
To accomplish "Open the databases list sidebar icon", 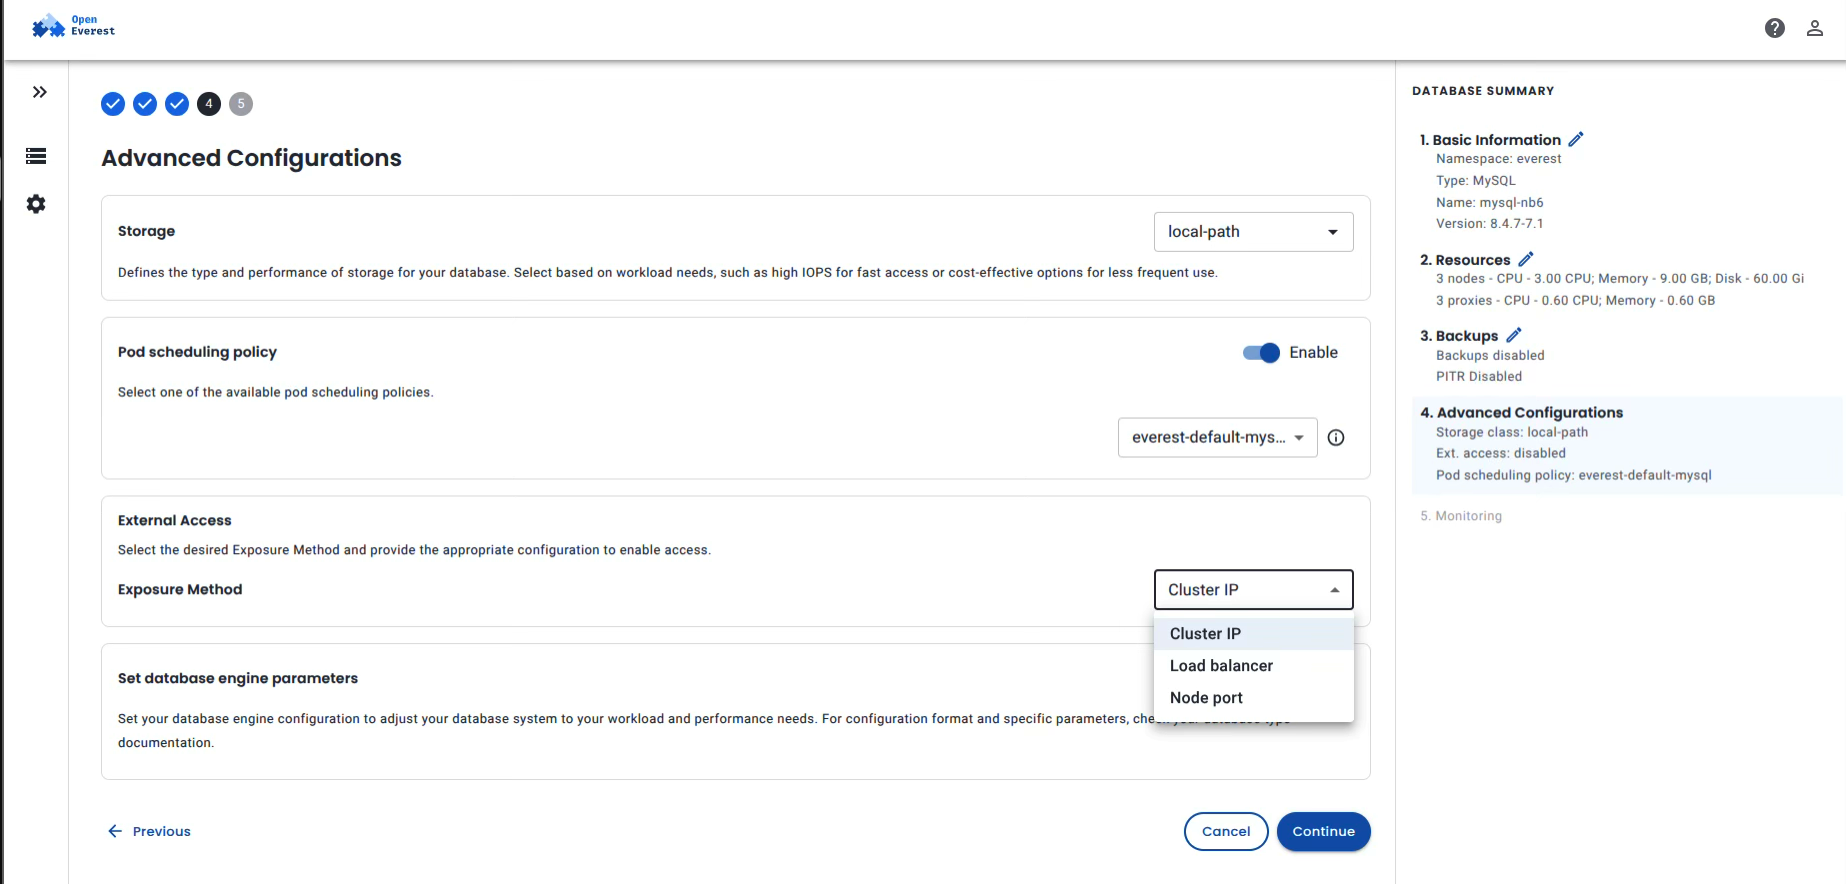I will tap(36, 156).
